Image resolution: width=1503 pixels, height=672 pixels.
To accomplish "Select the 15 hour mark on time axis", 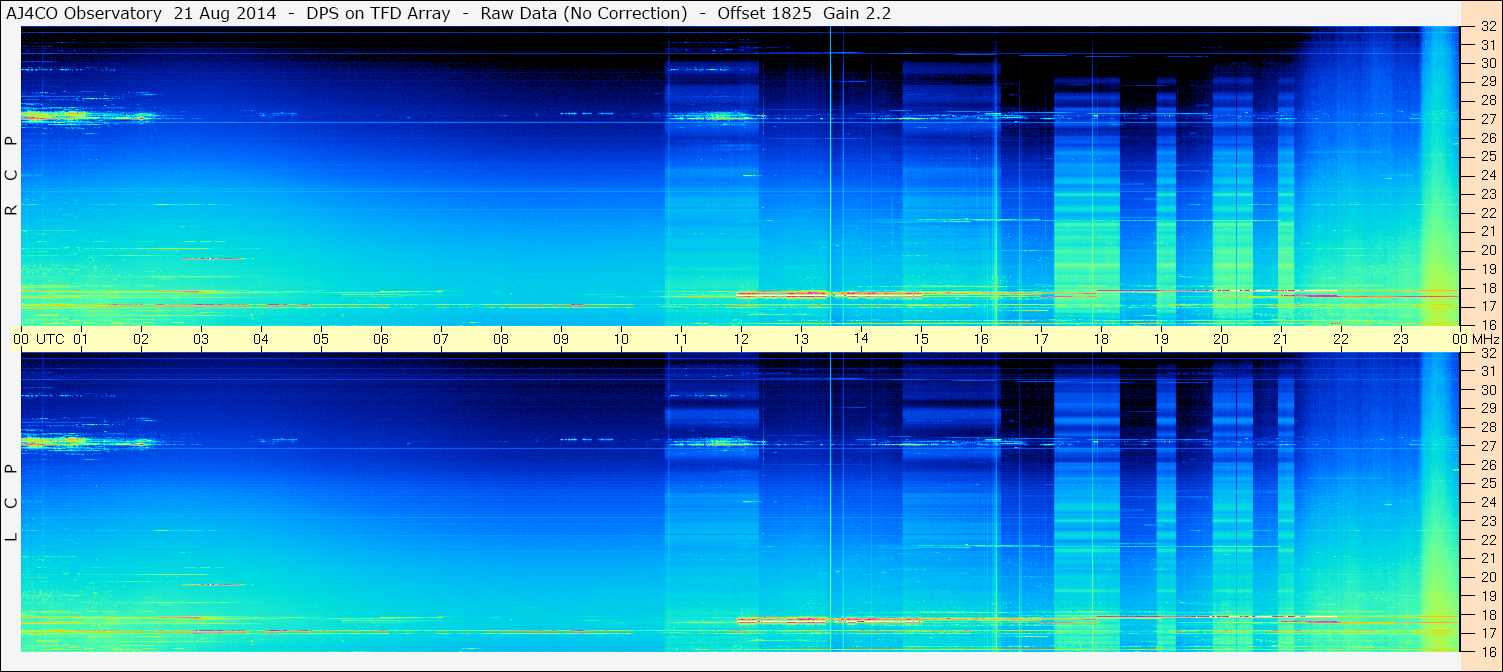I will point(921,340).
